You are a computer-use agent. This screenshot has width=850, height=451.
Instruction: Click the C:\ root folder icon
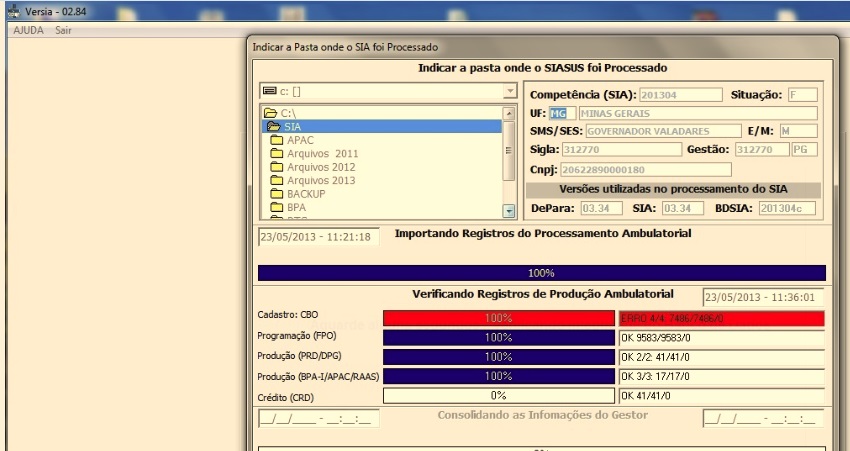270,113
